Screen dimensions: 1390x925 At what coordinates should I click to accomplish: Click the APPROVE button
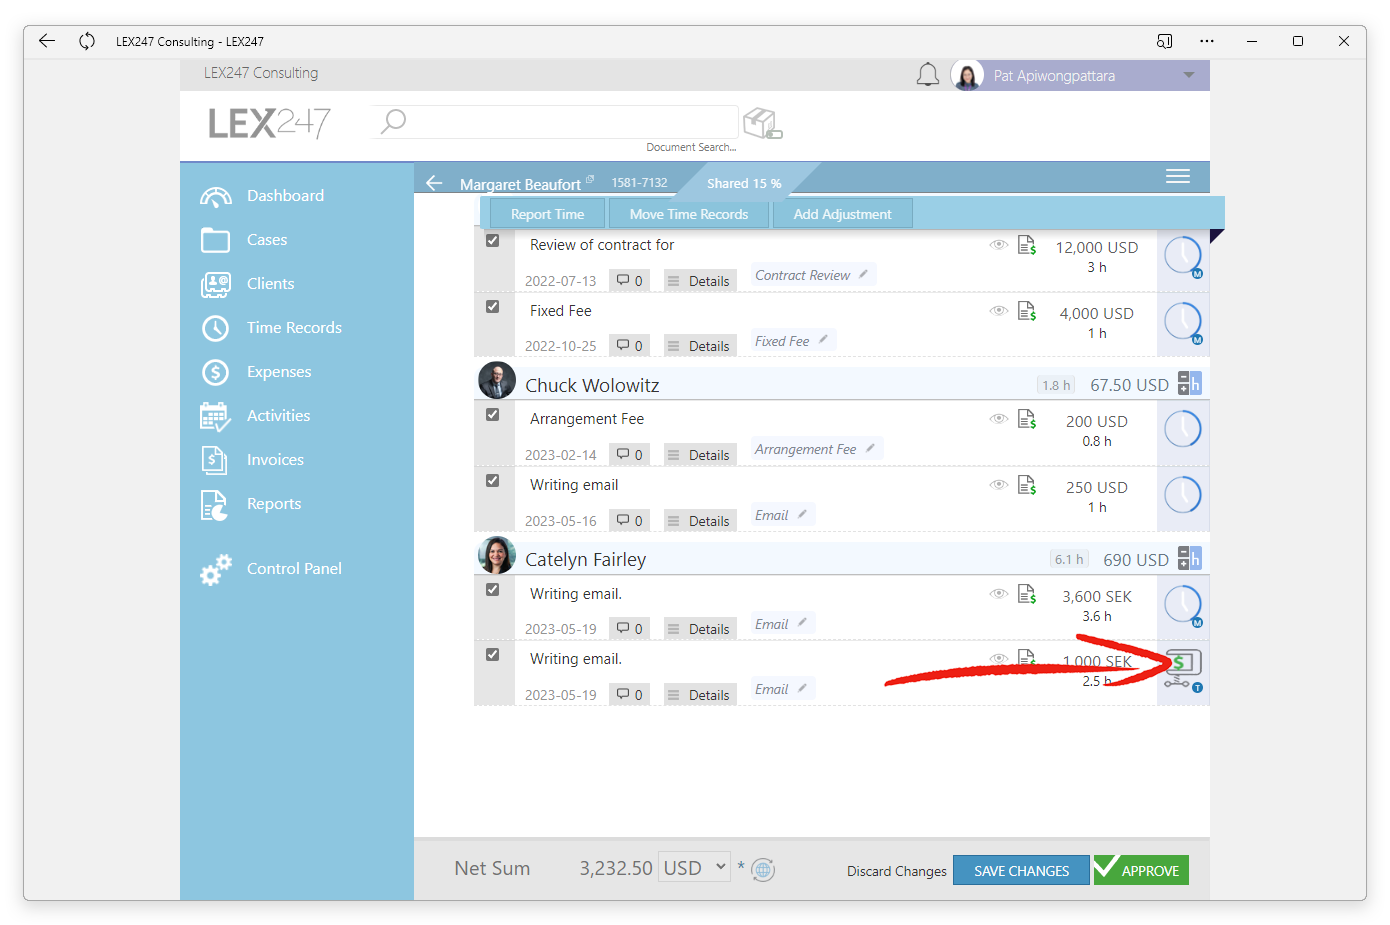coord(1141,871)
